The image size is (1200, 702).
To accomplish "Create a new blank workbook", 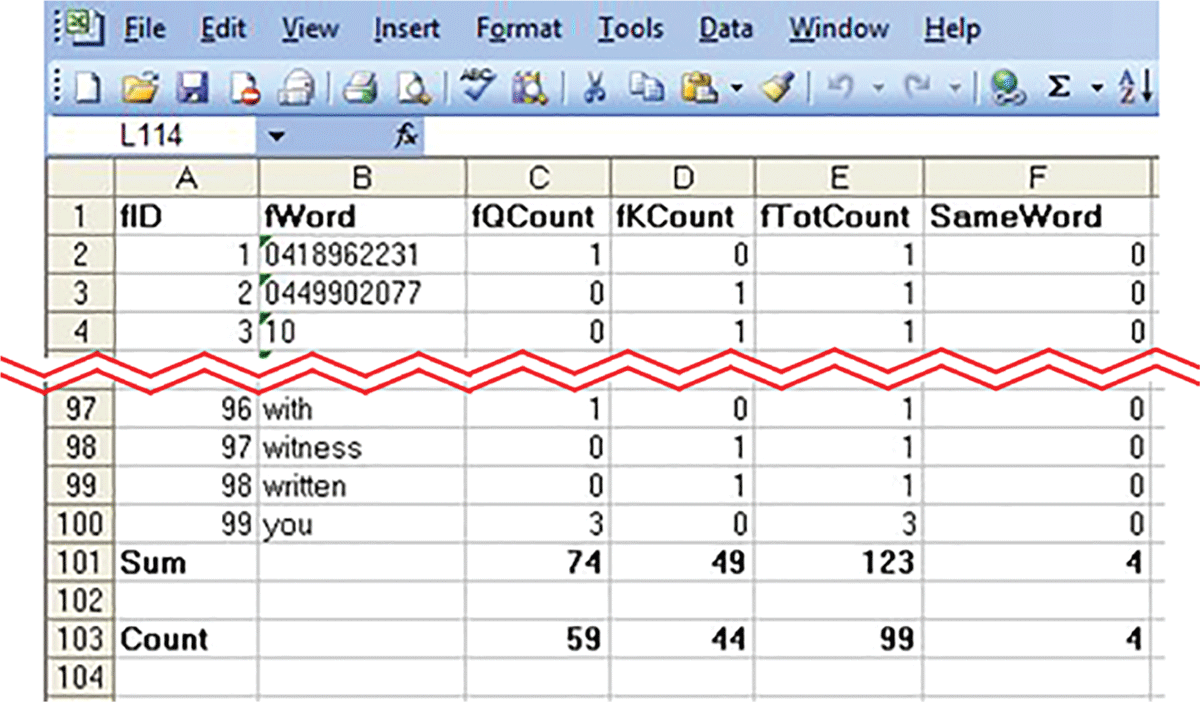I will [x=88, y=89].
